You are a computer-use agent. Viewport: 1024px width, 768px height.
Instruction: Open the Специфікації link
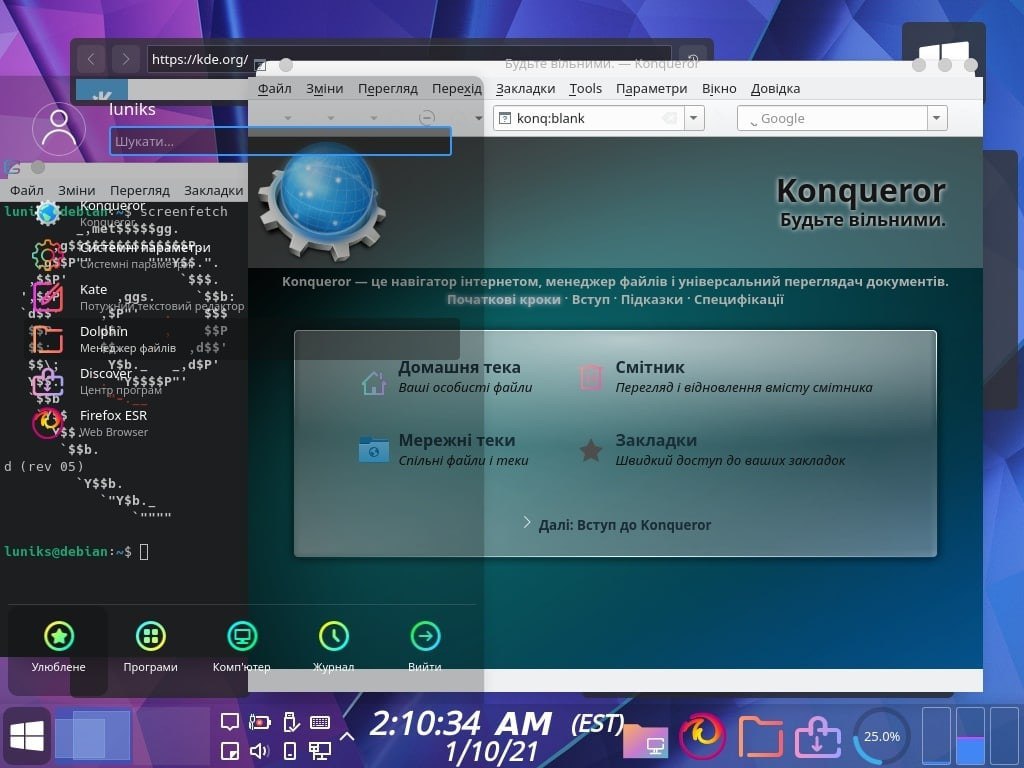coord(739,299)
